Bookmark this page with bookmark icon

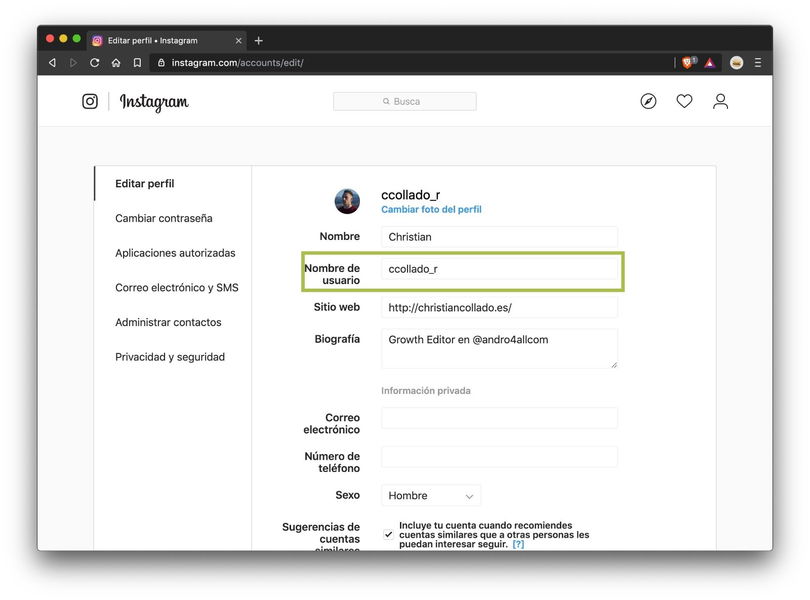(x=137, y=63)
